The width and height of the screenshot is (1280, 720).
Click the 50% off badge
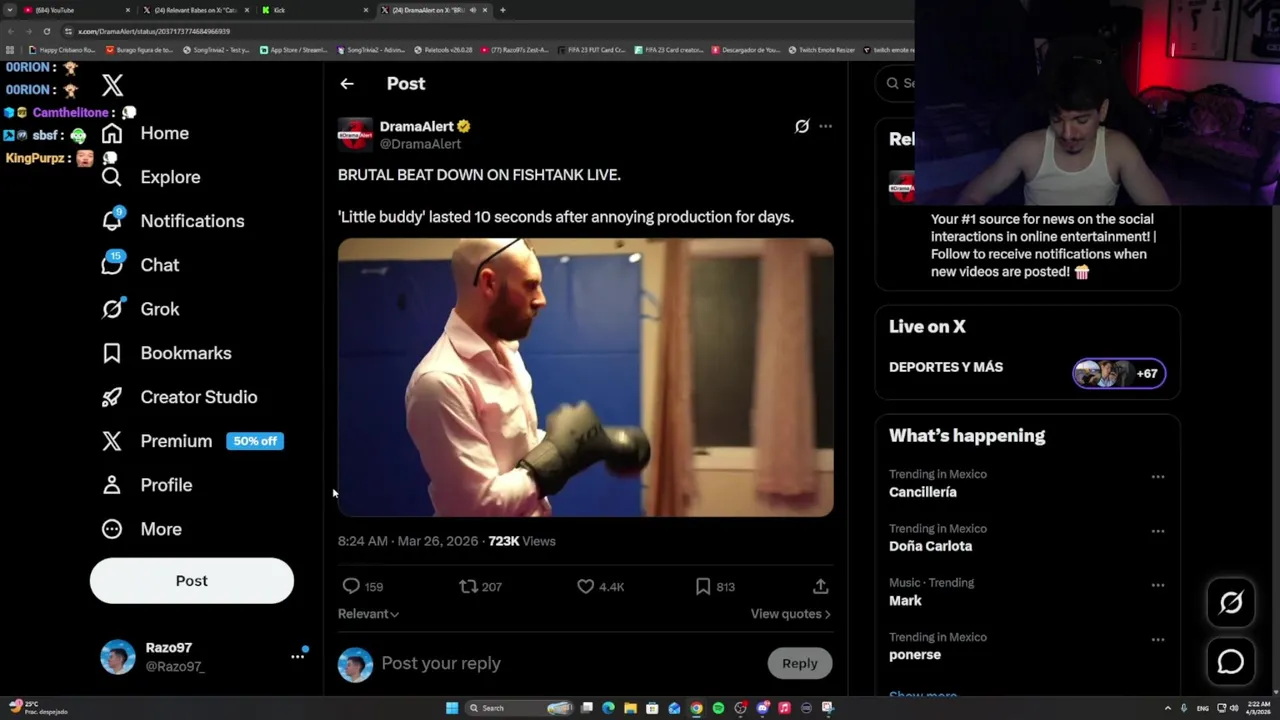[x=255, y=441]
